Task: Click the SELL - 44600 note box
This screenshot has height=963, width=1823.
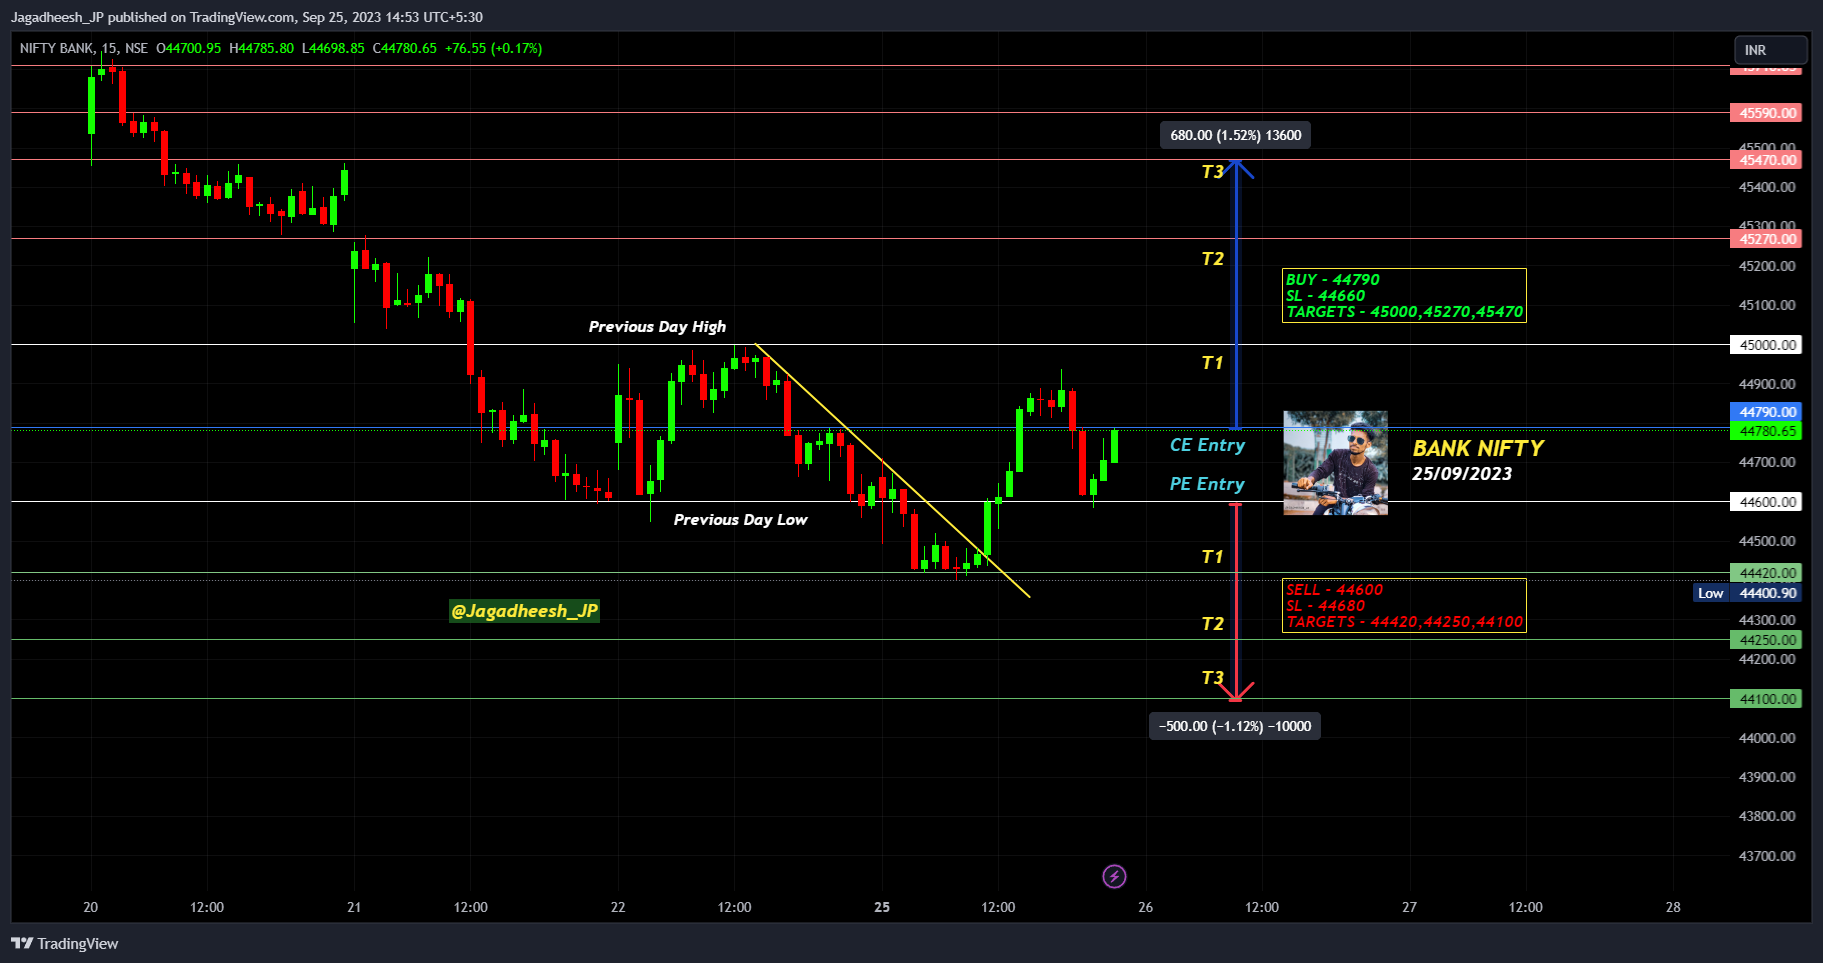Action: pos(1404,605)
